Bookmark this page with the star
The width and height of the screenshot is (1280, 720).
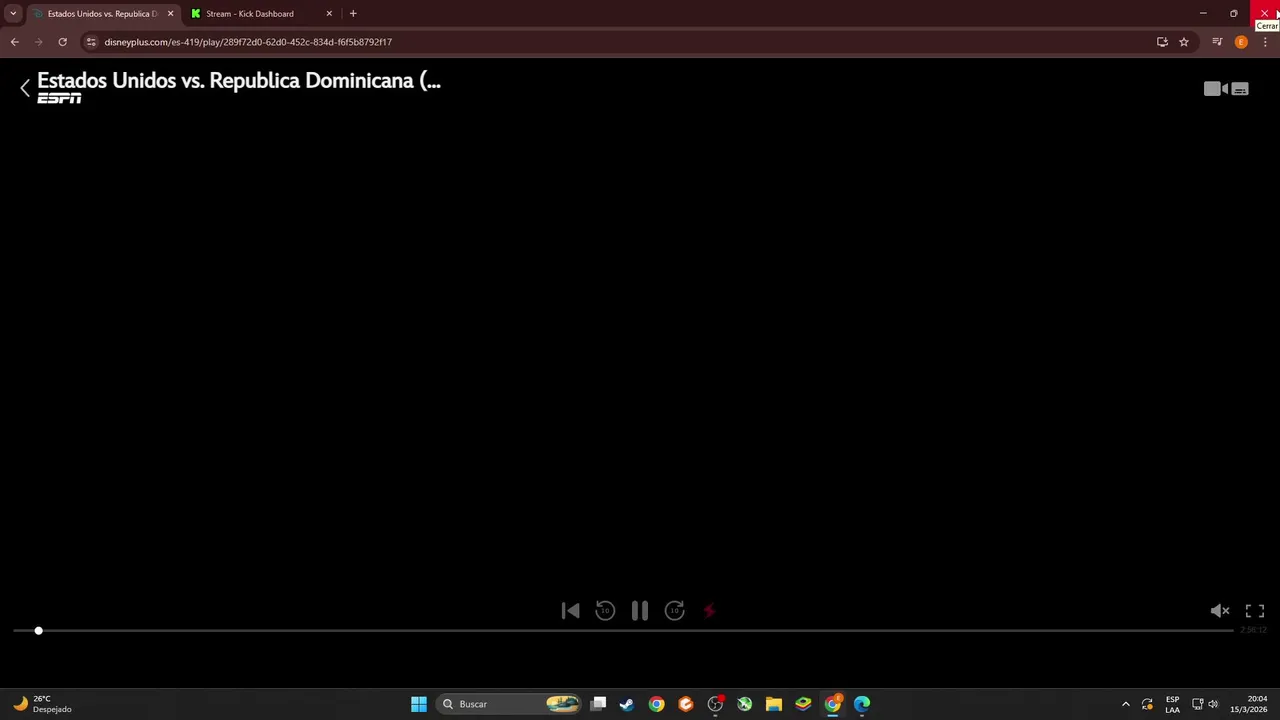pyautogui.click(x=1184, y=42)
